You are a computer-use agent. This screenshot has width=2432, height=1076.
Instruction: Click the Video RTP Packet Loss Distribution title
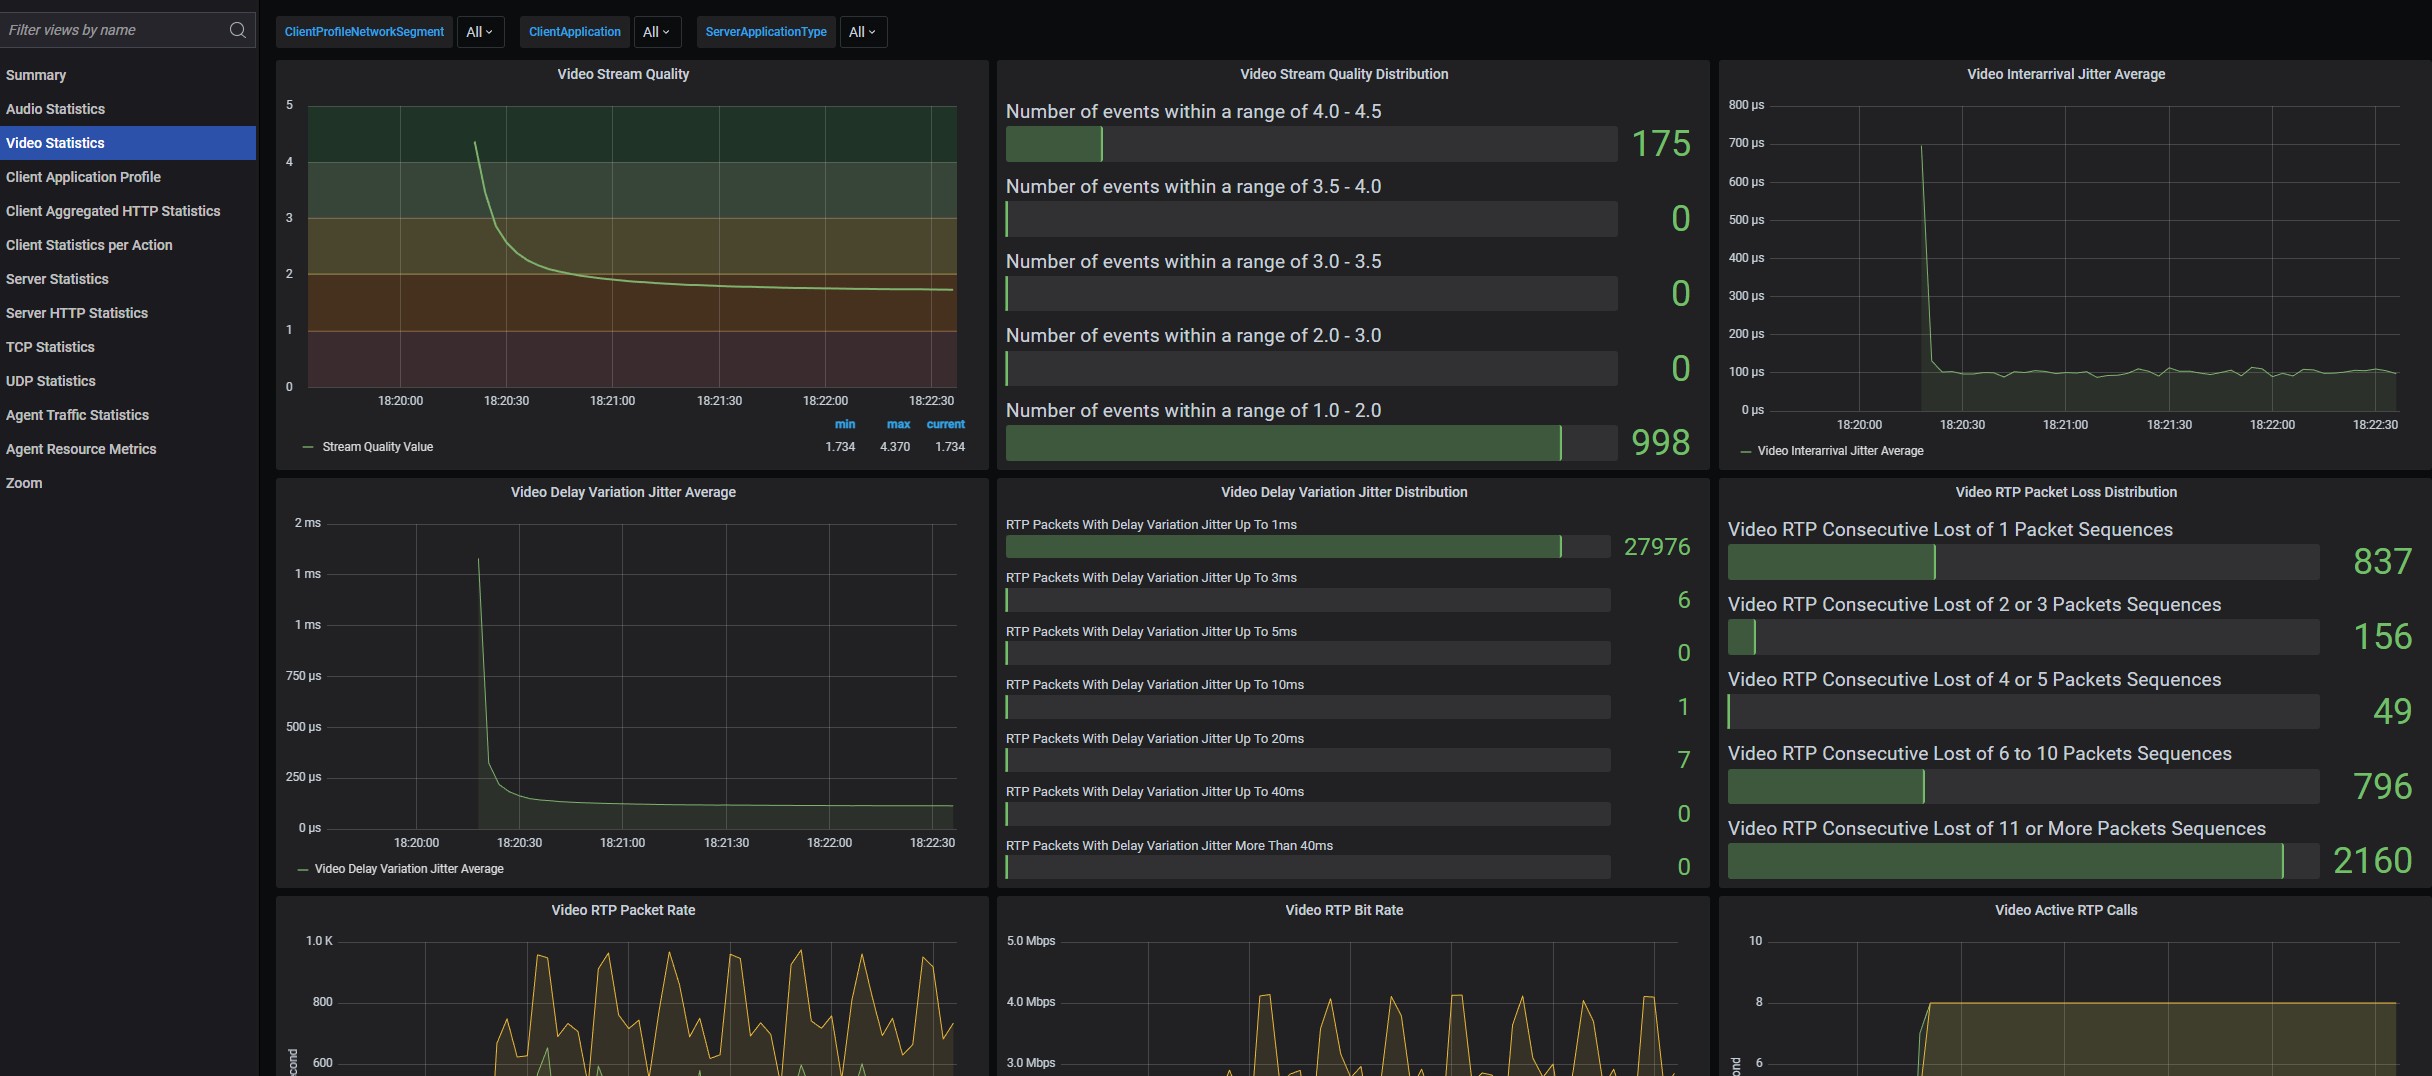tap(2066, 492)
